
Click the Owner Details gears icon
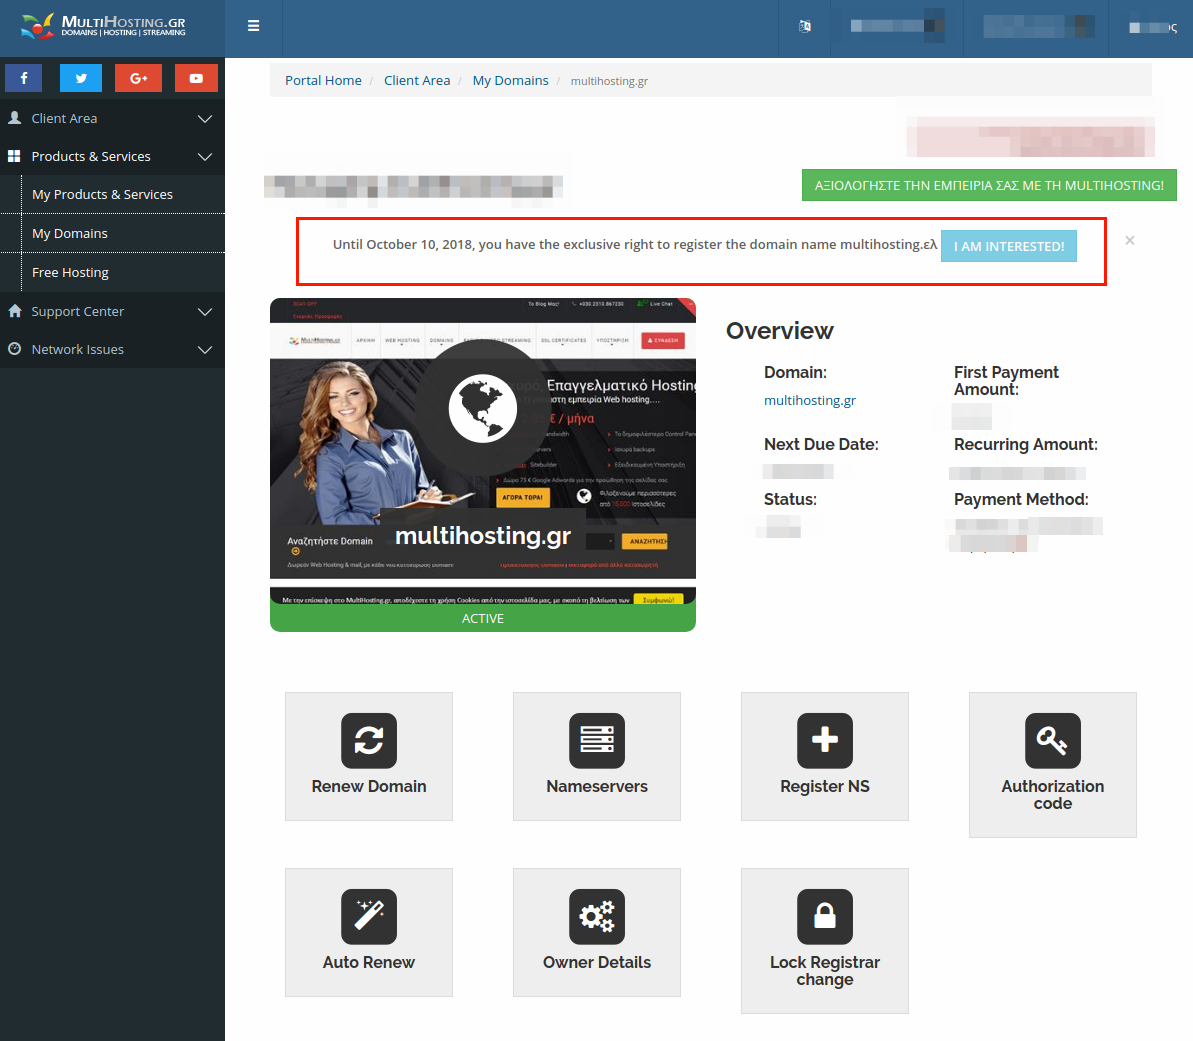click(597, 916)
